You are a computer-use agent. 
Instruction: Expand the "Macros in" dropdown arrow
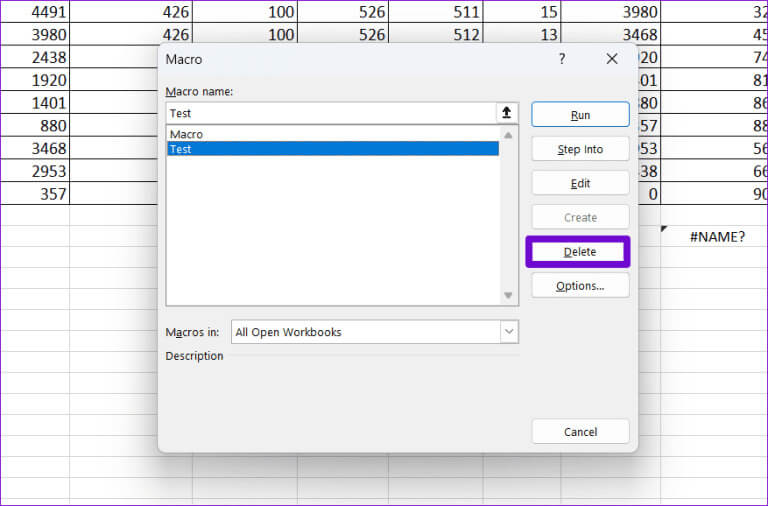point(509,332)
